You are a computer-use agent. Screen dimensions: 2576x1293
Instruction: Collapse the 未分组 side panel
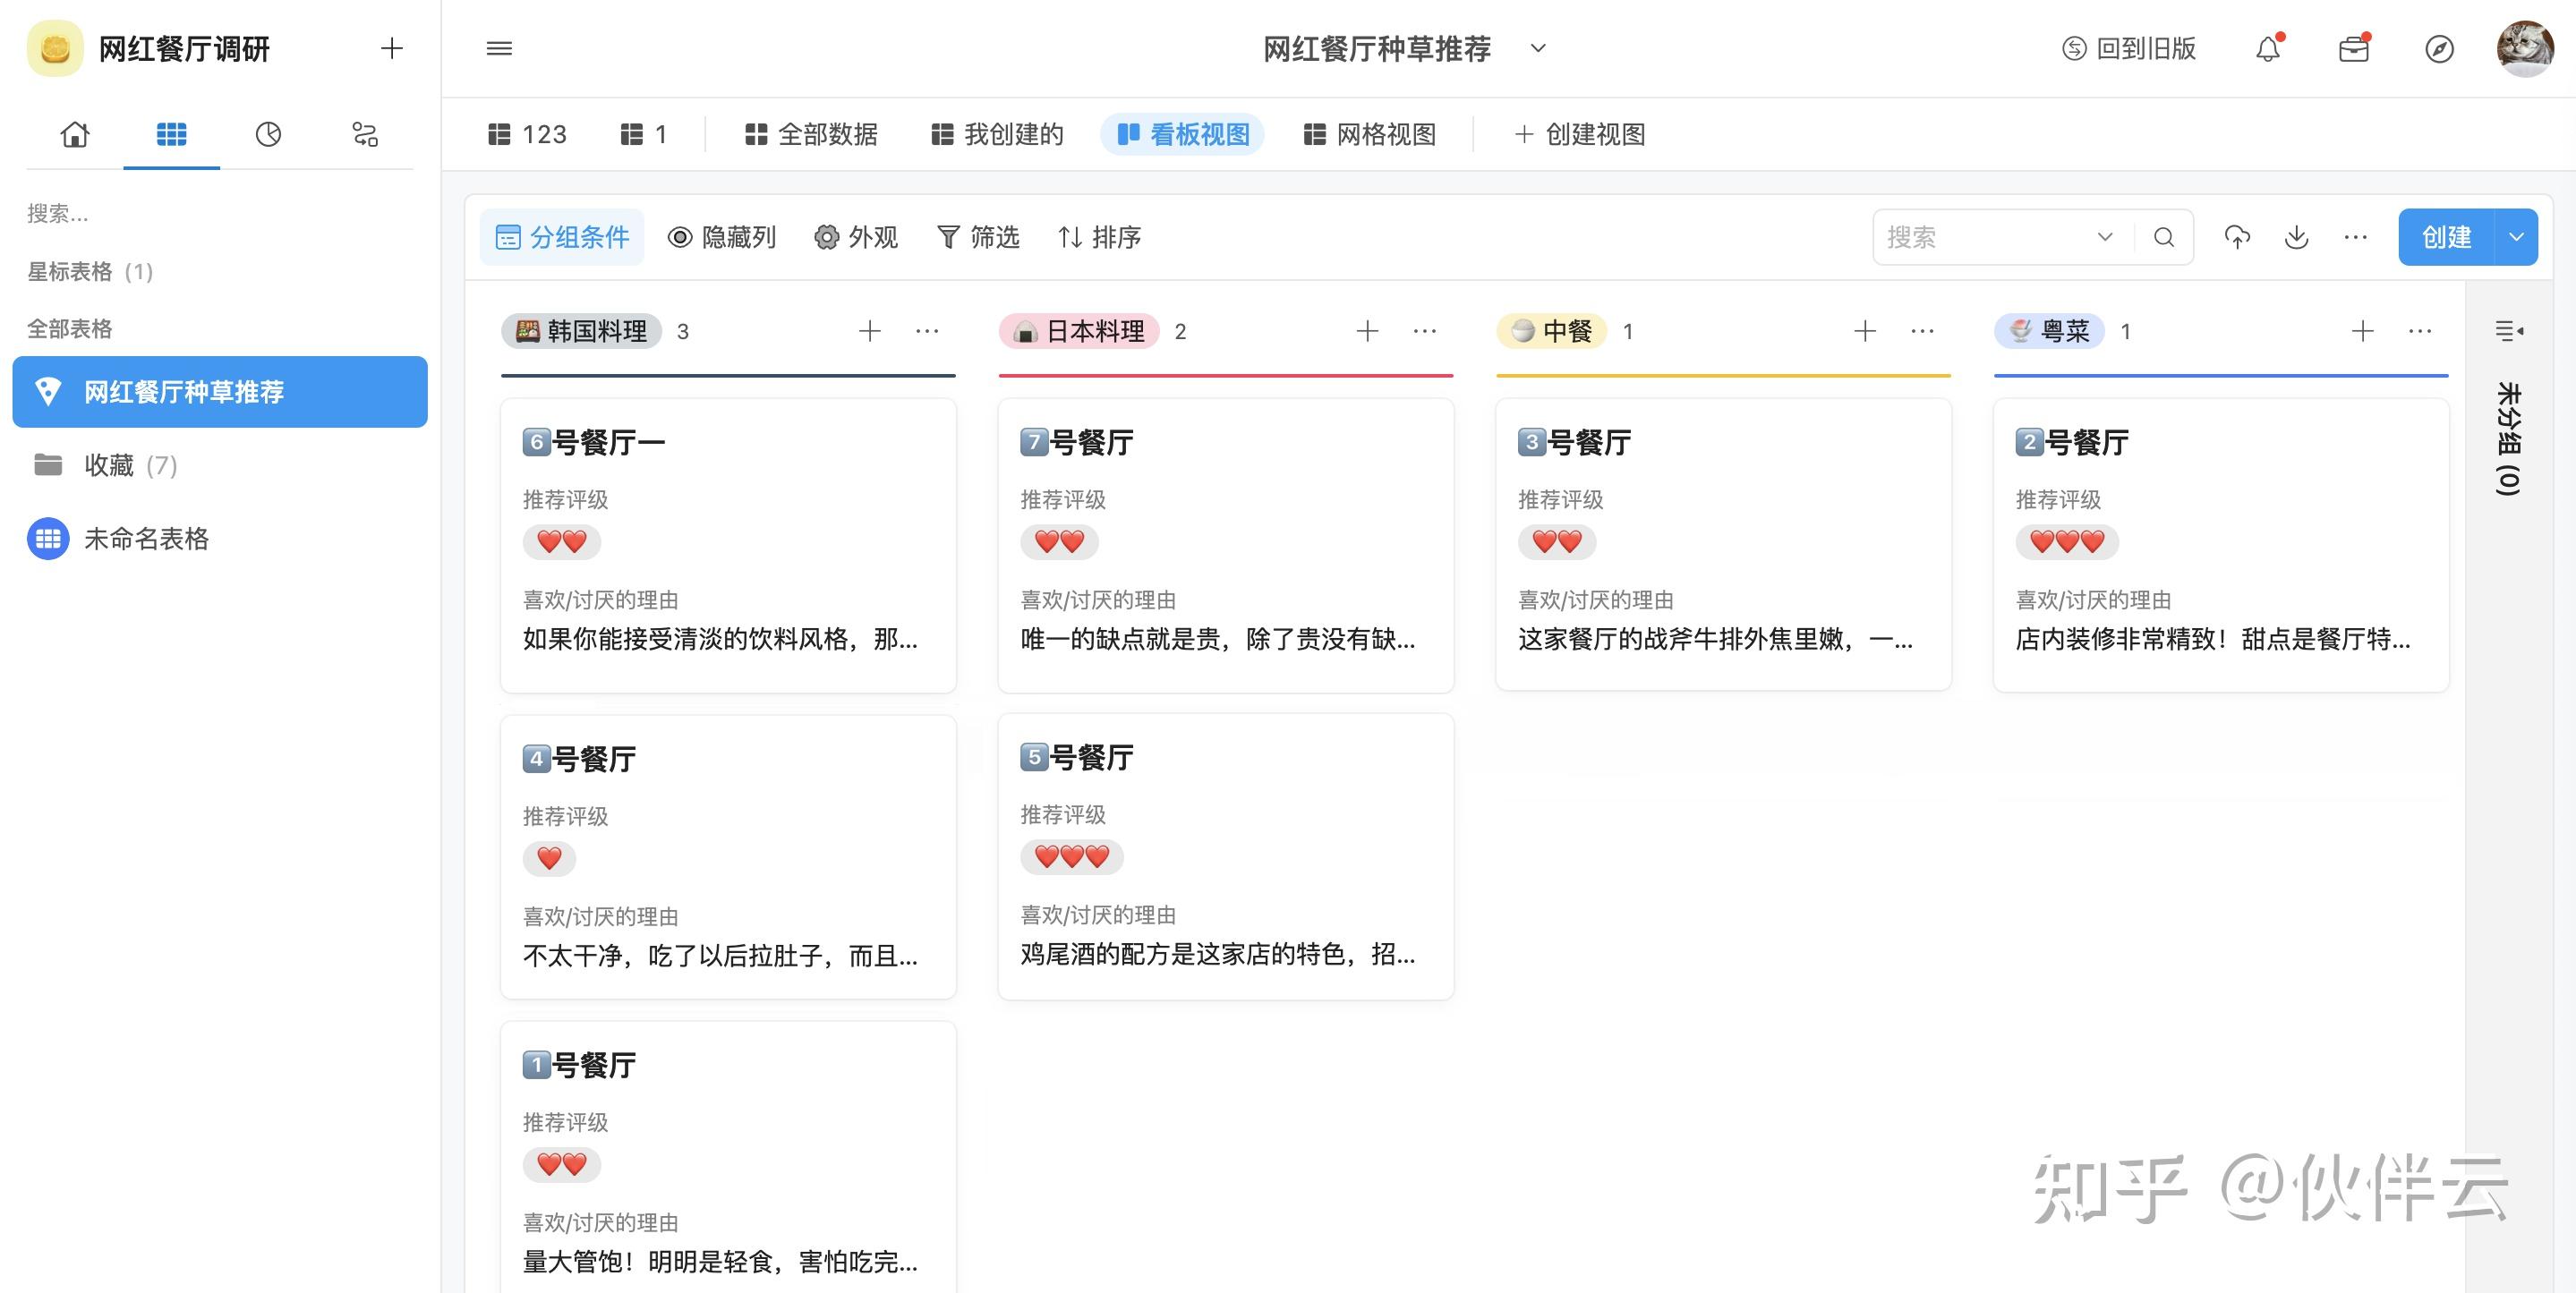pyautogui.click(x=2508, y=331)
